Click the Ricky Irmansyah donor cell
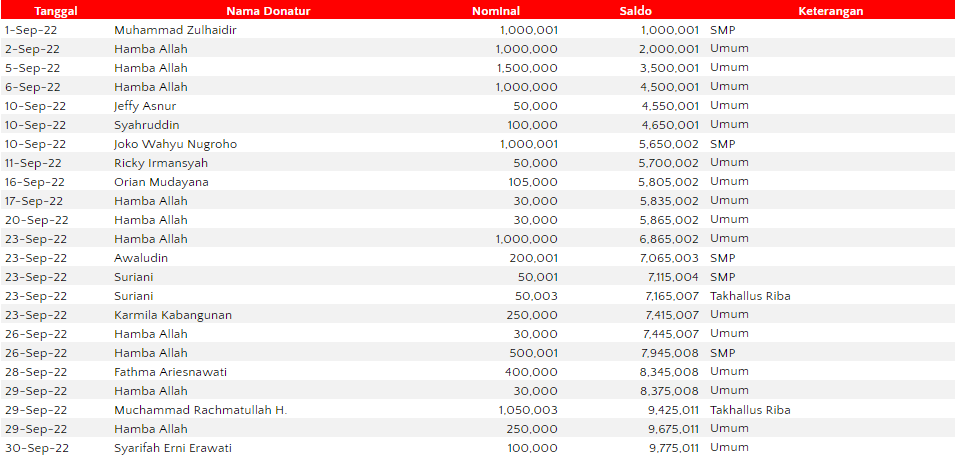The width and height of the screenshot is (955, 460). [x=161, y=163]
